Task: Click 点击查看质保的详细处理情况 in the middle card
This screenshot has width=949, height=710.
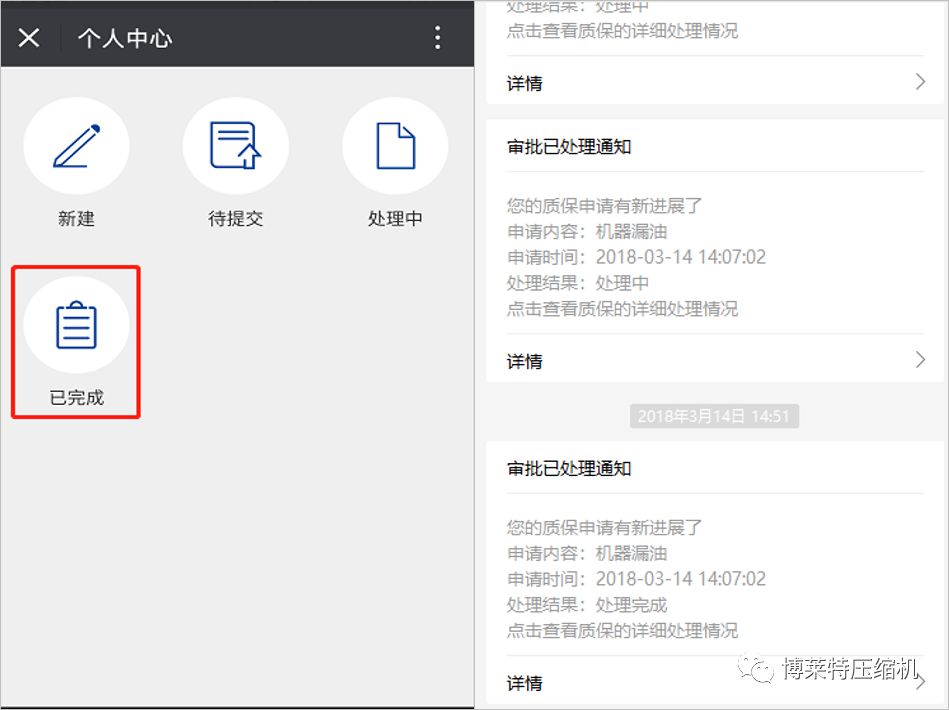Action: coord(622,309)
